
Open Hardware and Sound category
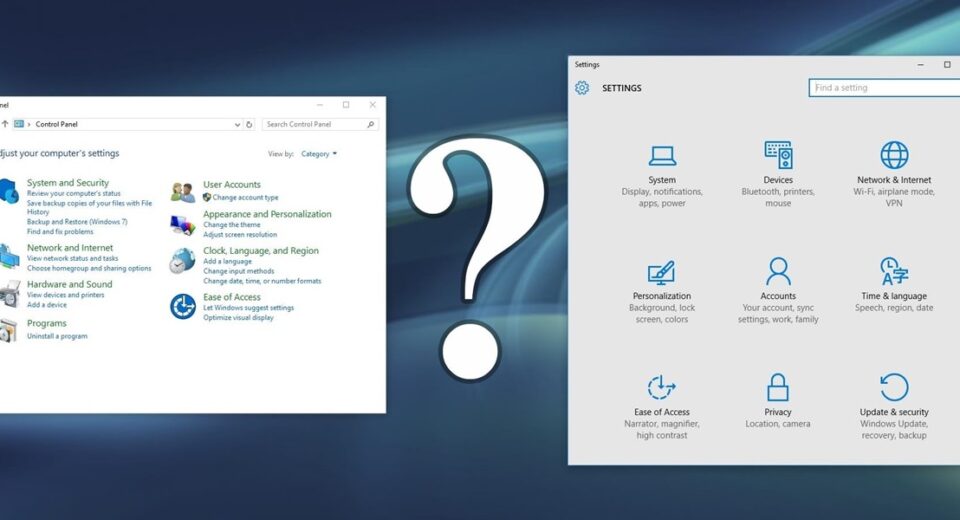click(69, 284)
